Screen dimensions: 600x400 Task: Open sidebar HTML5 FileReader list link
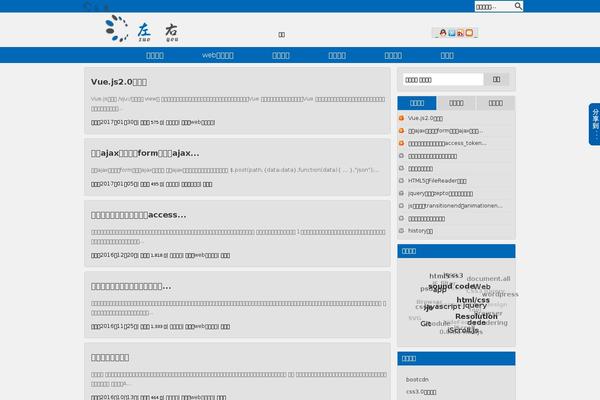click(437, 181)
